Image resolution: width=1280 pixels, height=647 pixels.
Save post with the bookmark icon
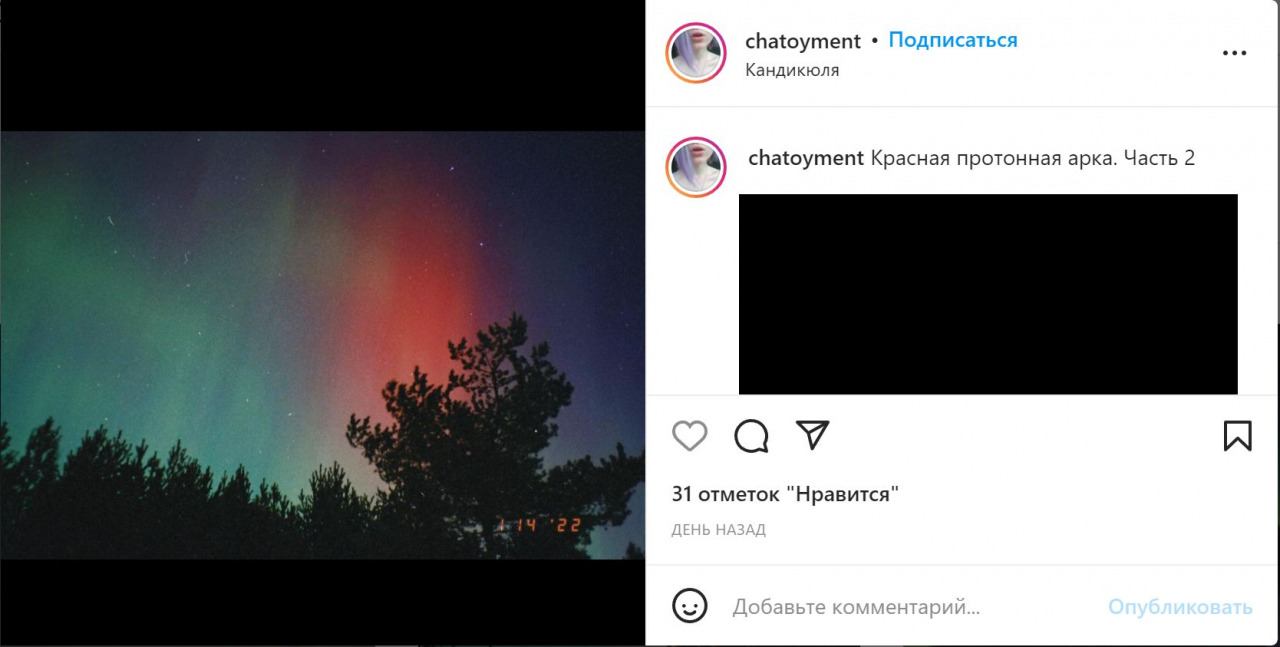click(x=1237, y=435)
